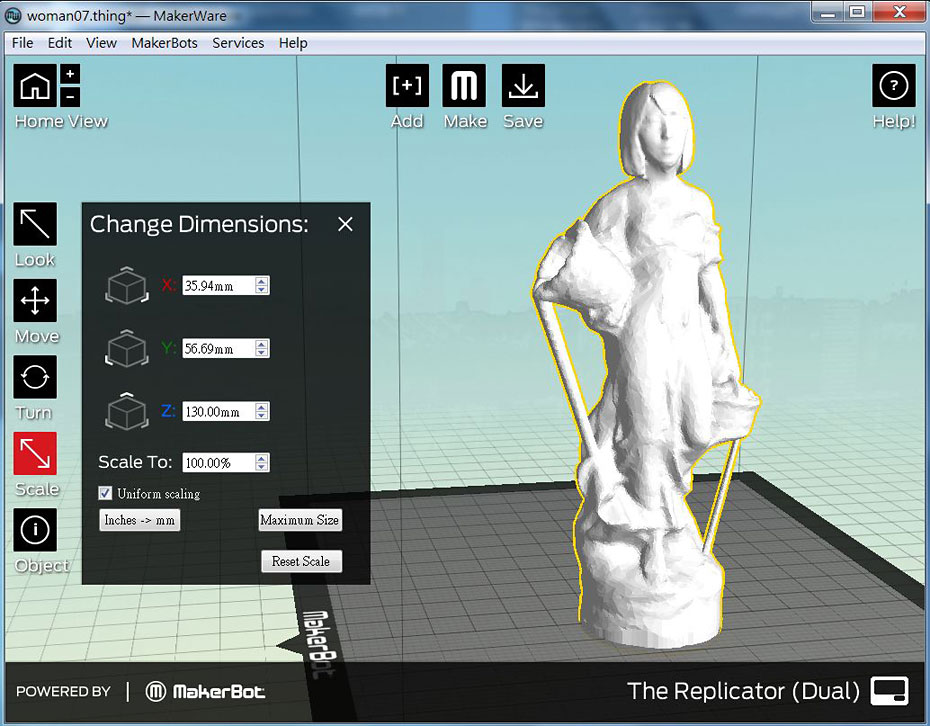
Task: Click the Scale To 100.00% field
Action: (226, 463)
